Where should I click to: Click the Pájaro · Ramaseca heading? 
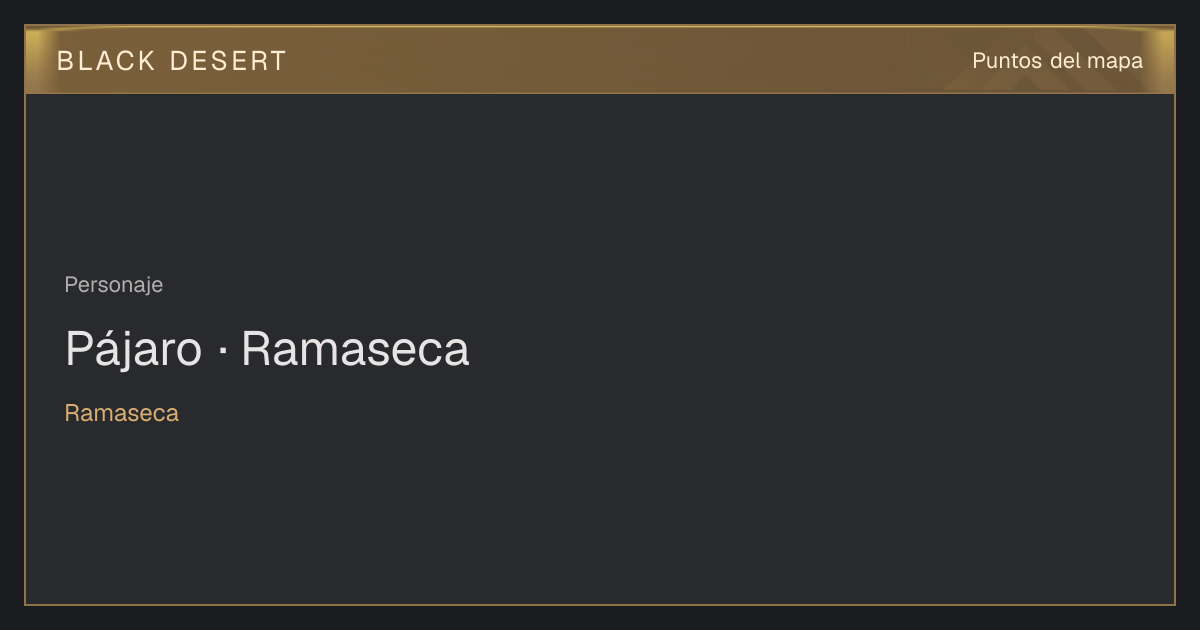267,349
